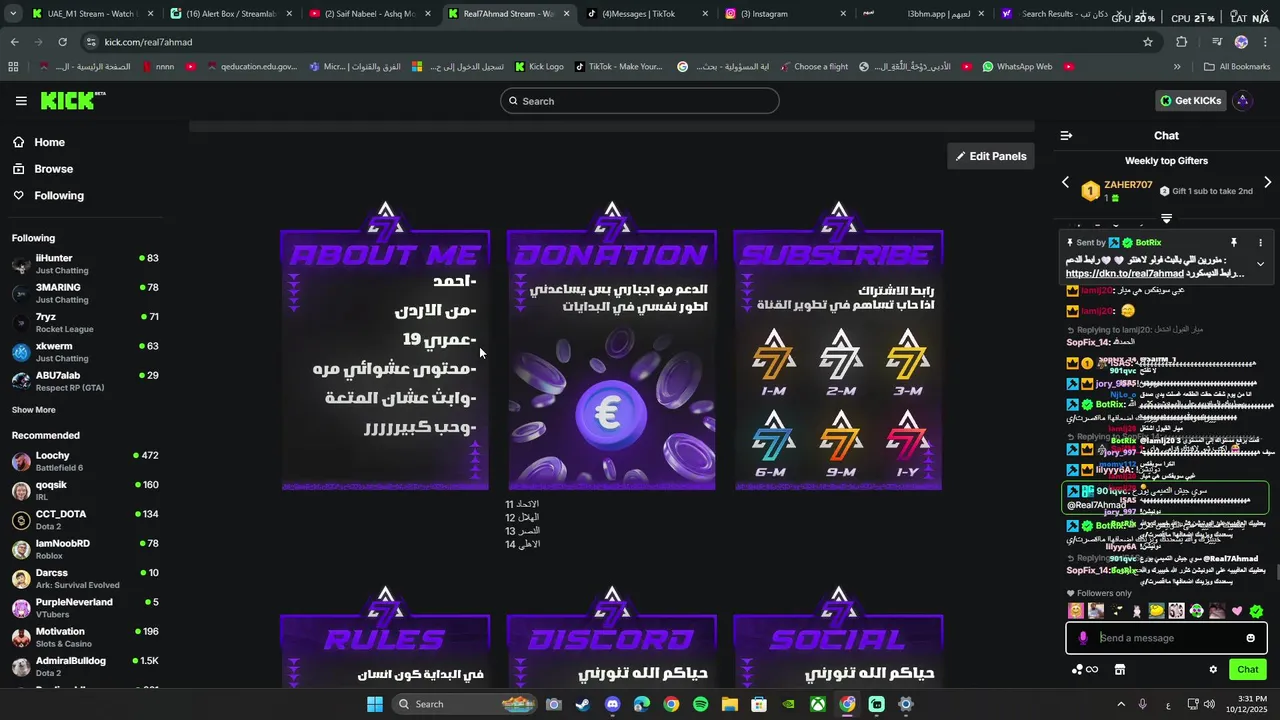Screen dimensions: 1280x720
Task: Expand the pinned BotRix message chevron
Action: tap(1260, 264)
